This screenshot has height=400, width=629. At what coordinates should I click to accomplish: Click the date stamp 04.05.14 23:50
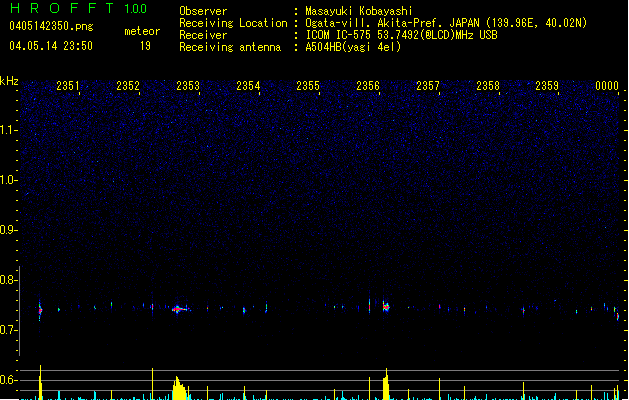51,46
